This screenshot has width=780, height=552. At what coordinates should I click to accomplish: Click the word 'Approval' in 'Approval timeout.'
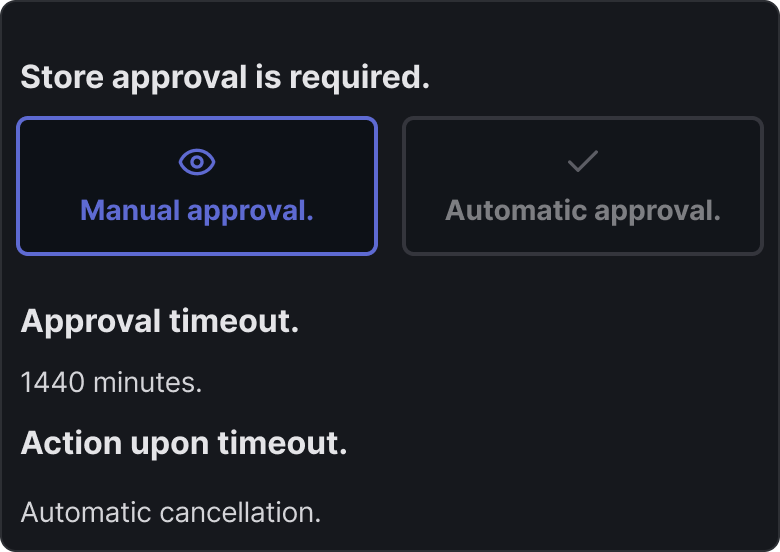(91, 322)
